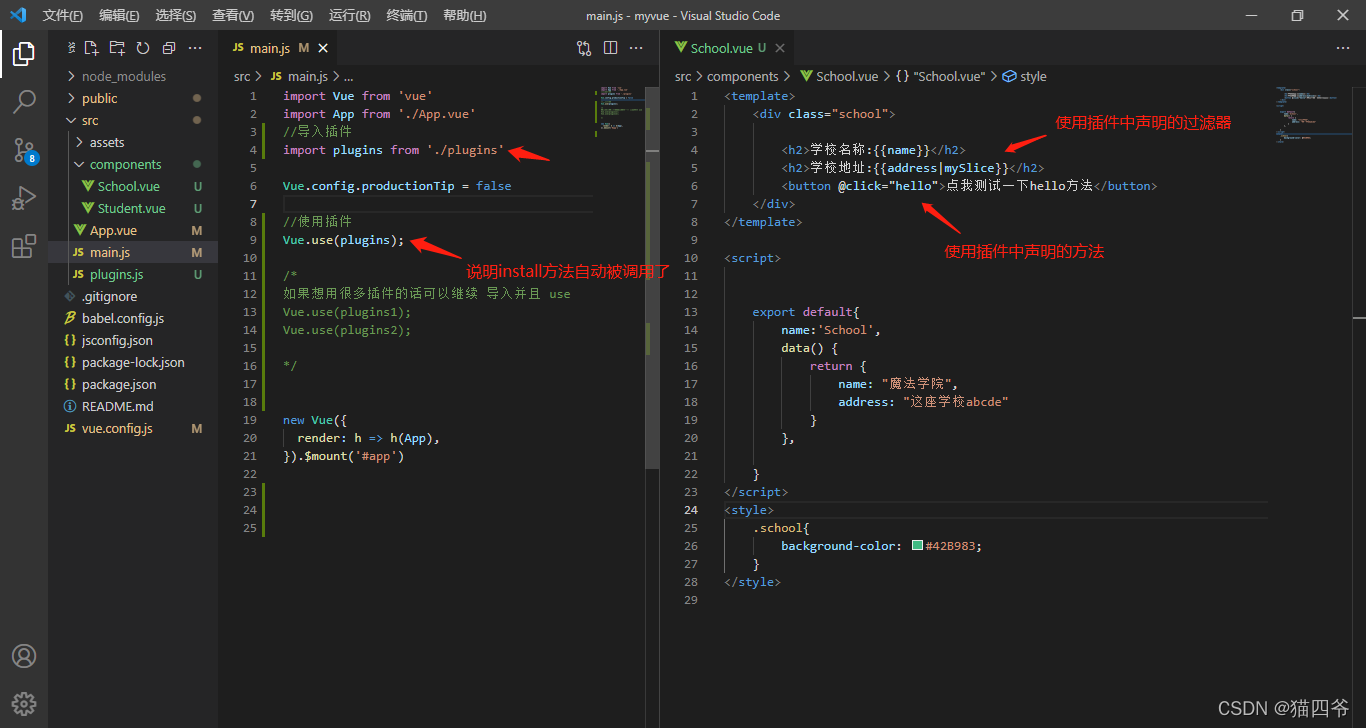Open the Explorer view in activity bar
The height and width of the screenshot is (728, 1366).
pyautogui.click(x=24, y=54)
